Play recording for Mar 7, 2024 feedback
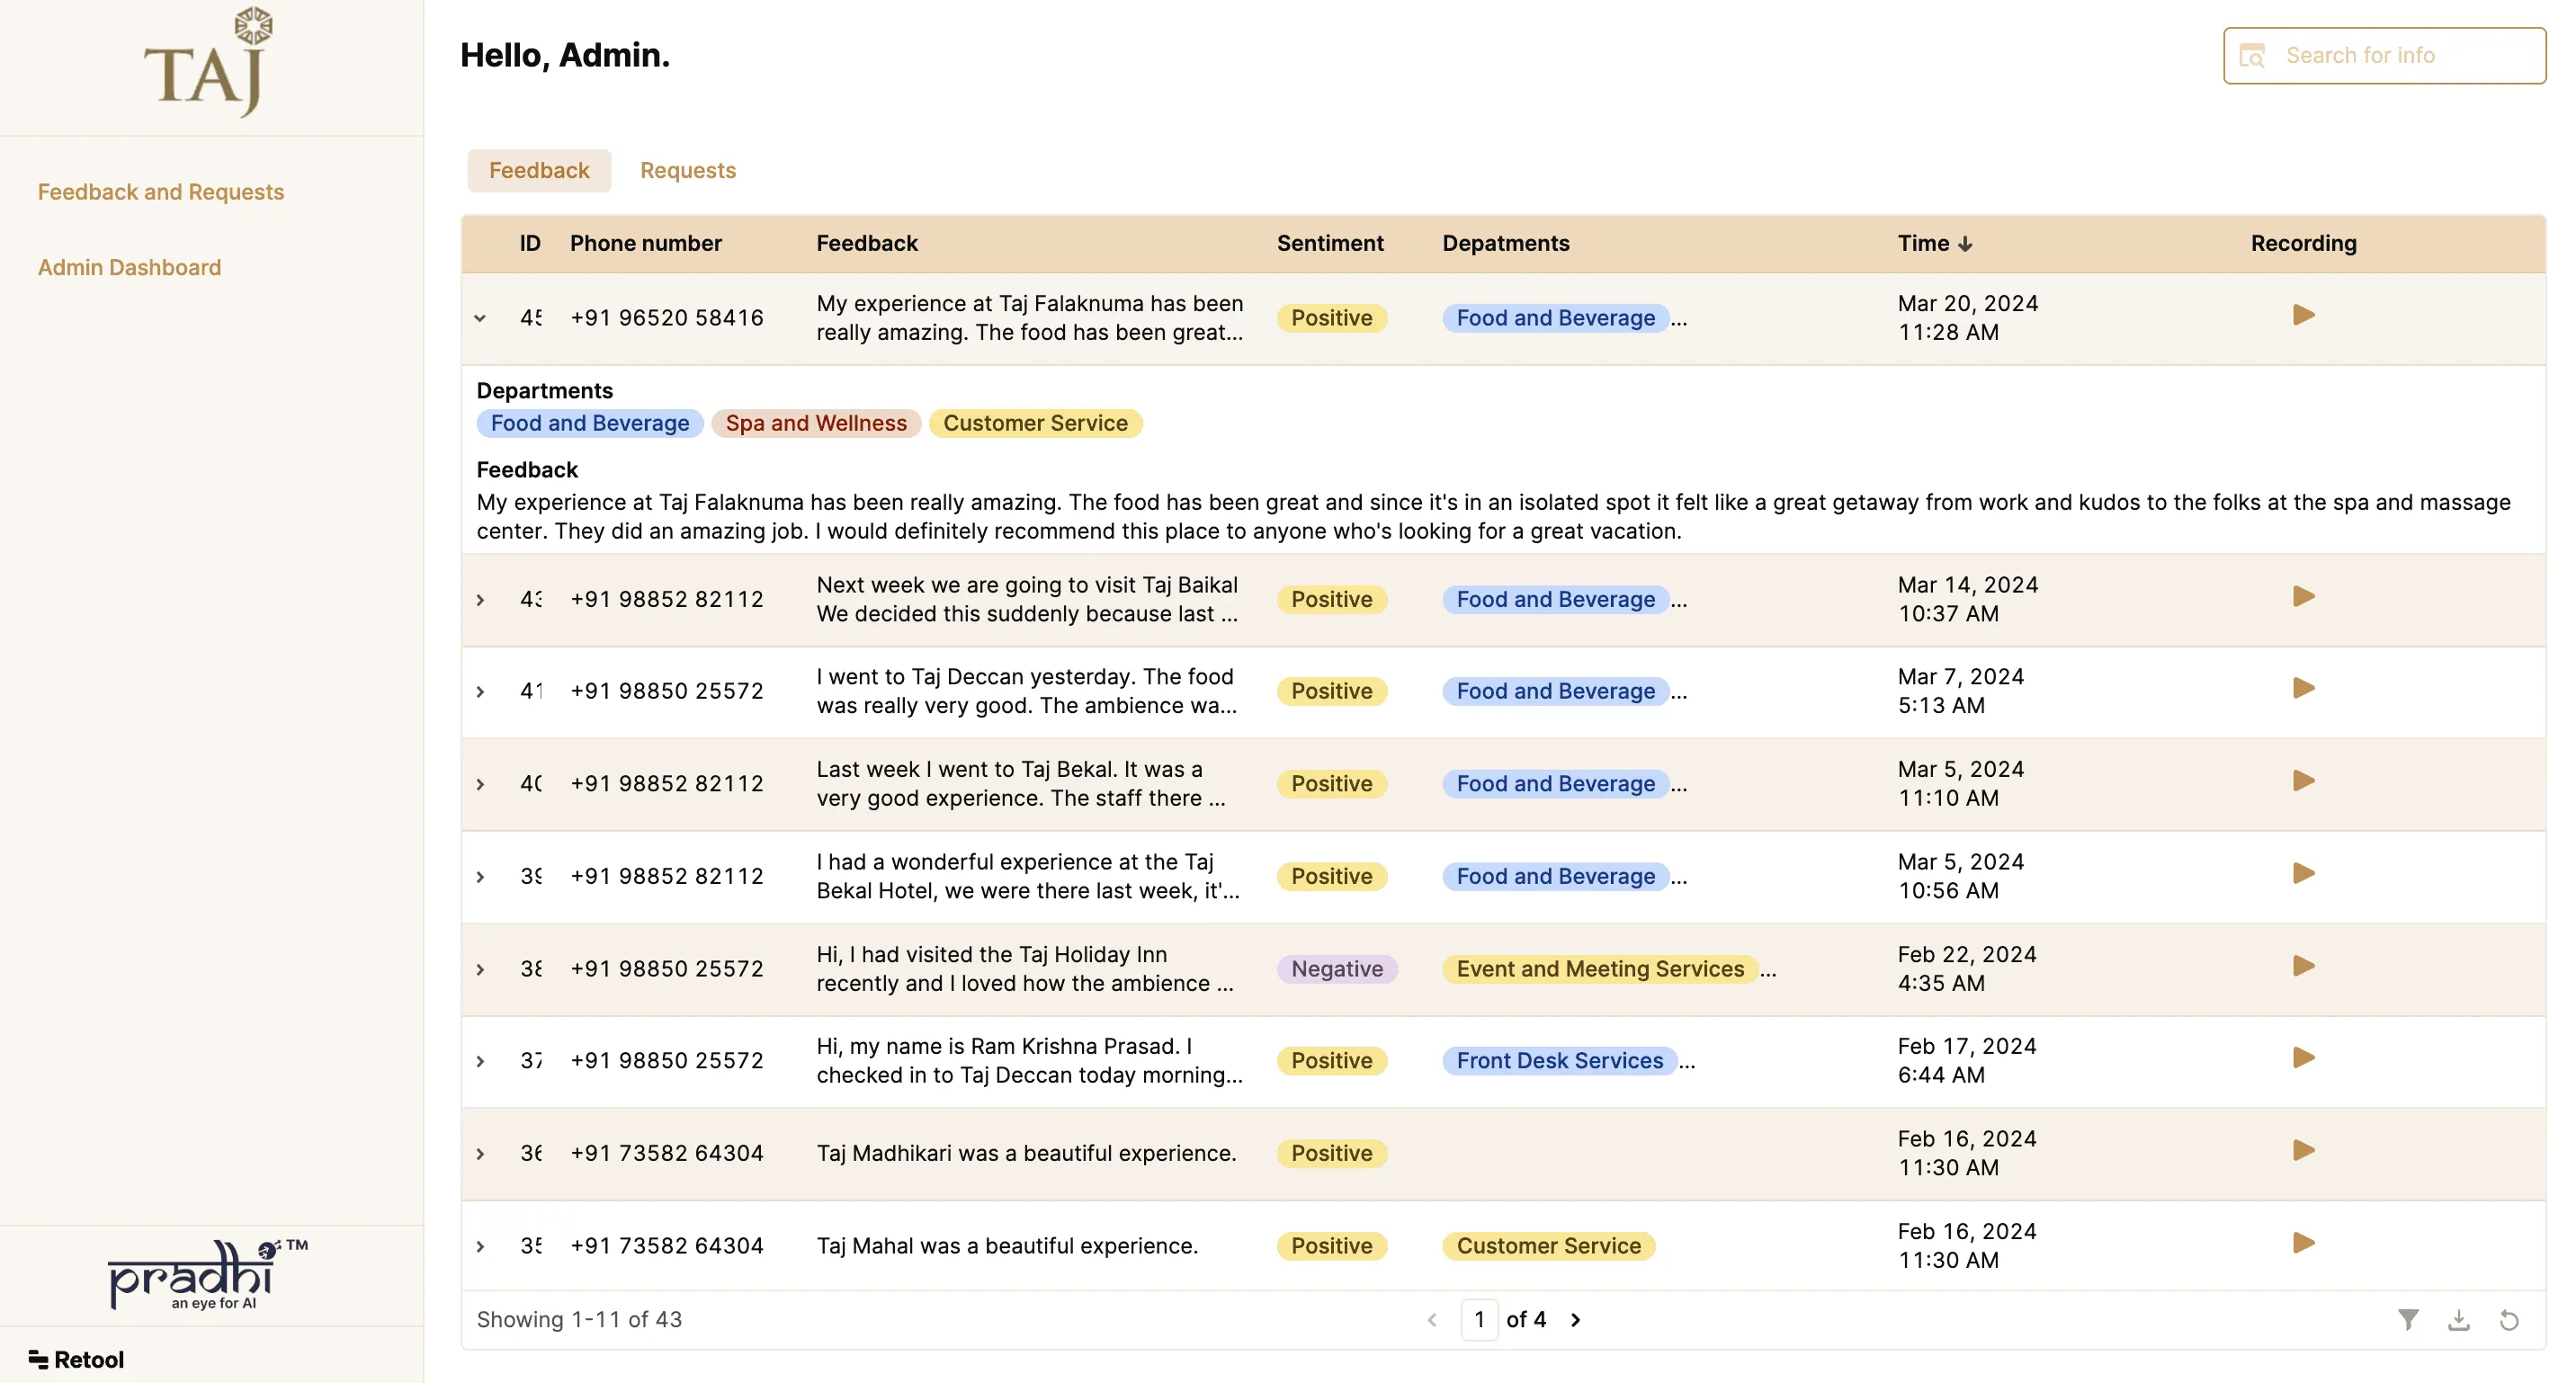The width and height of the screenshot is (2576, 1383). (x=2303, y=688)
